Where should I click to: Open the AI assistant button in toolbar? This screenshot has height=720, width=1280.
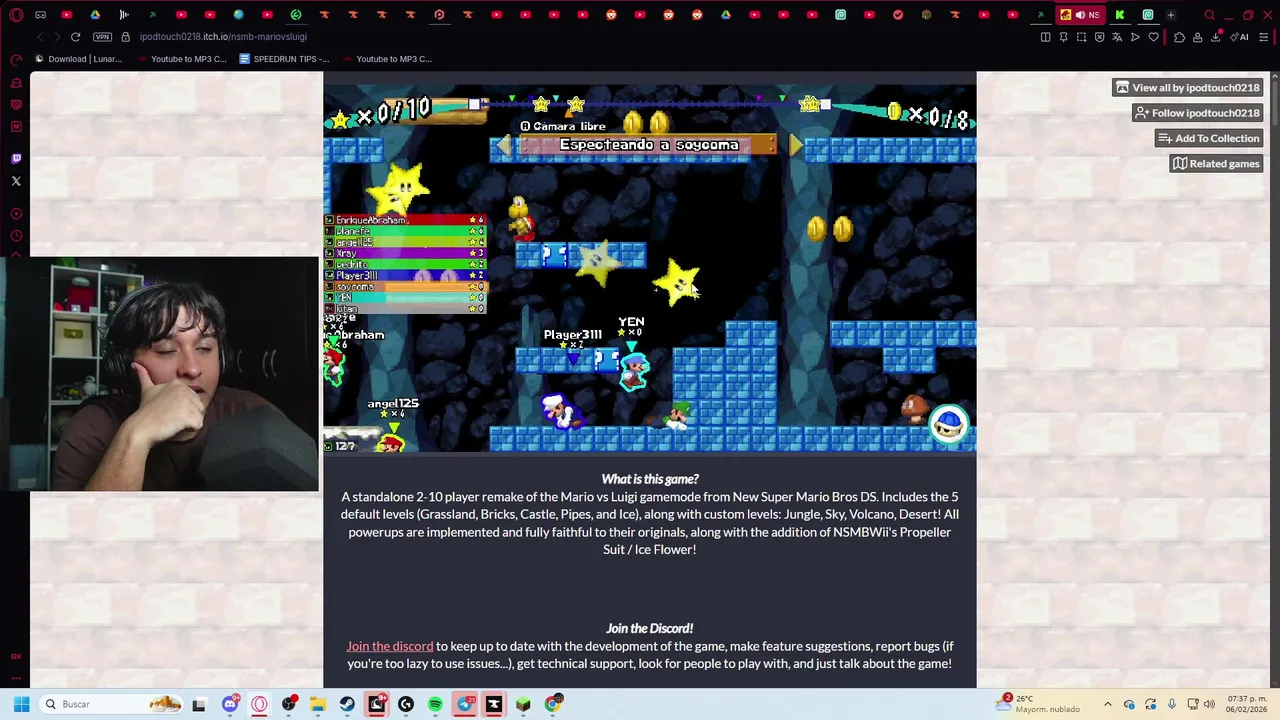(x=1241, y=37)
